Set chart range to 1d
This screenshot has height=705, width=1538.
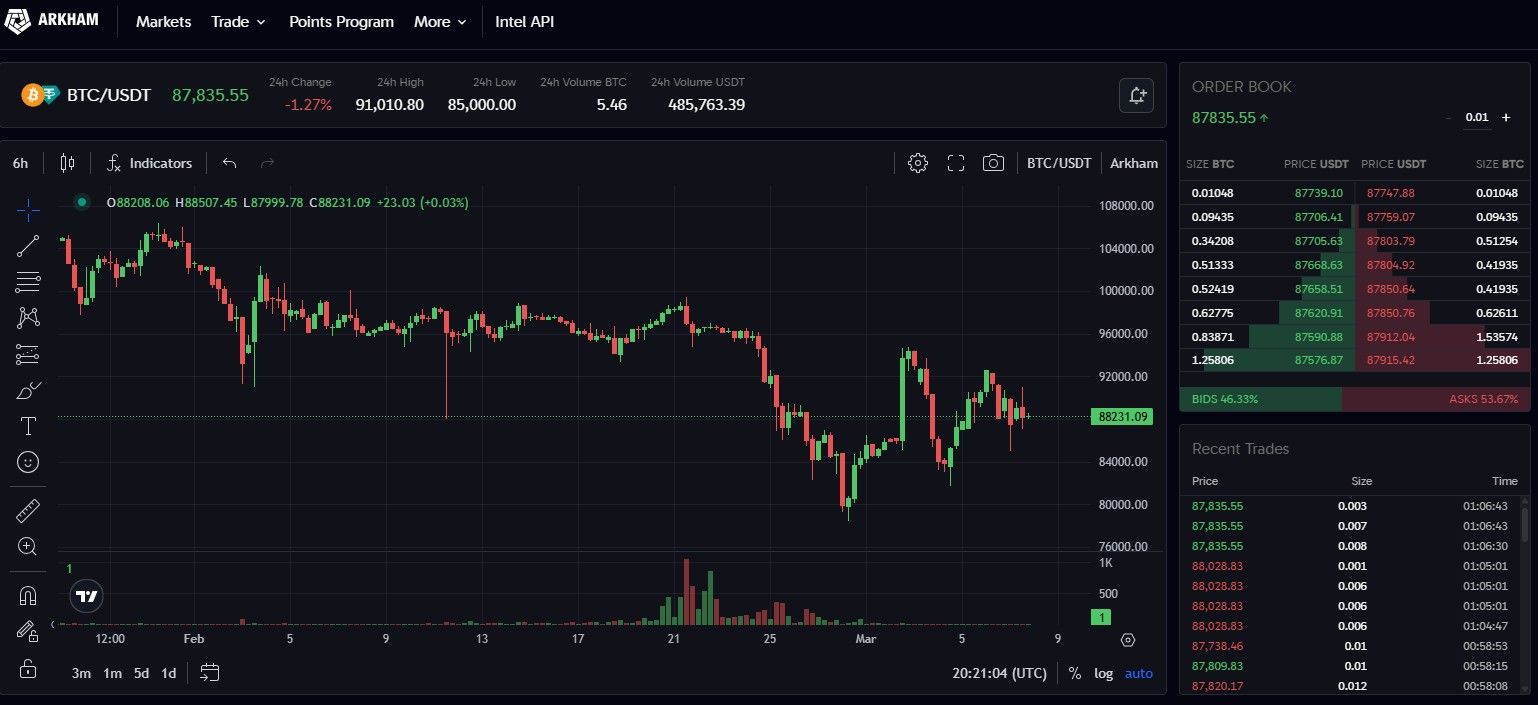coord(169,673)
